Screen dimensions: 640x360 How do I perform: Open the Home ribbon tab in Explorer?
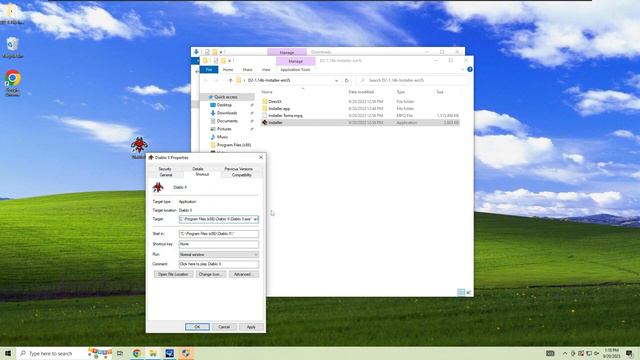point(228,70)
